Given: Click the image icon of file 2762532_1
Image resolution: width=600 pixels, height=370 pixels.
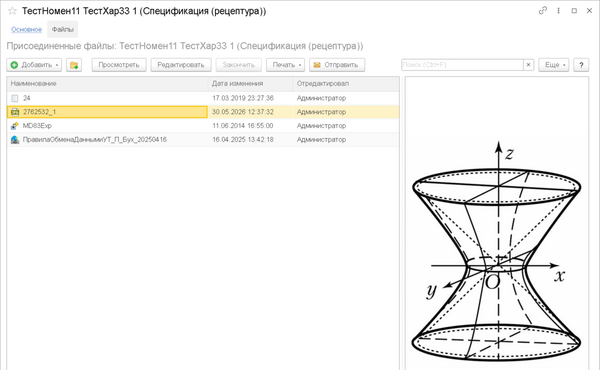Looking at the screenshot, I should (x=15, y=112).
